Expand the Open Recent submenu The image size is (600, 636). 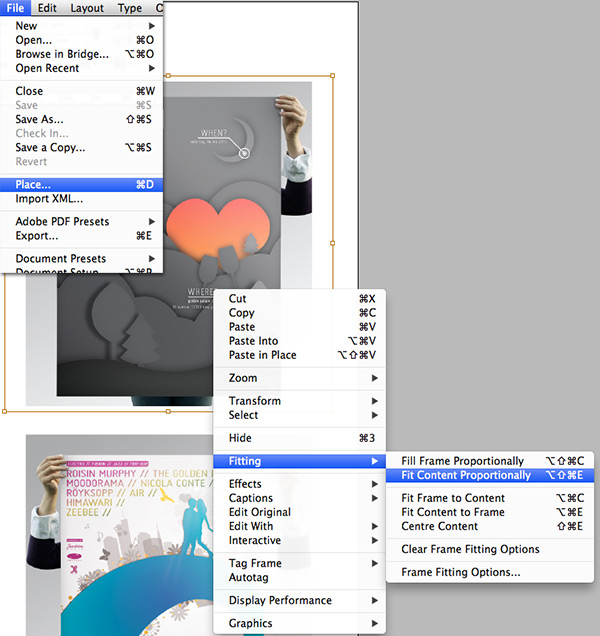[x=82, y=68]
